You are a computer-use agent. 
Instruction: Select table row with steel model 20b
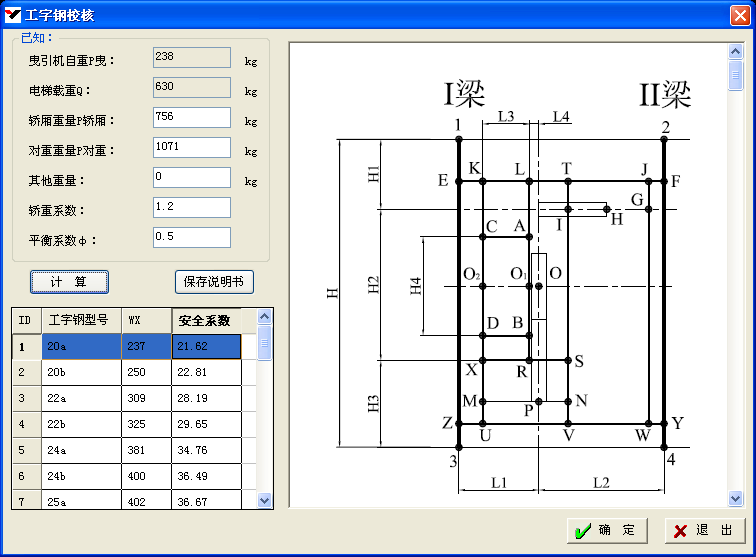[x=80, y=372]
